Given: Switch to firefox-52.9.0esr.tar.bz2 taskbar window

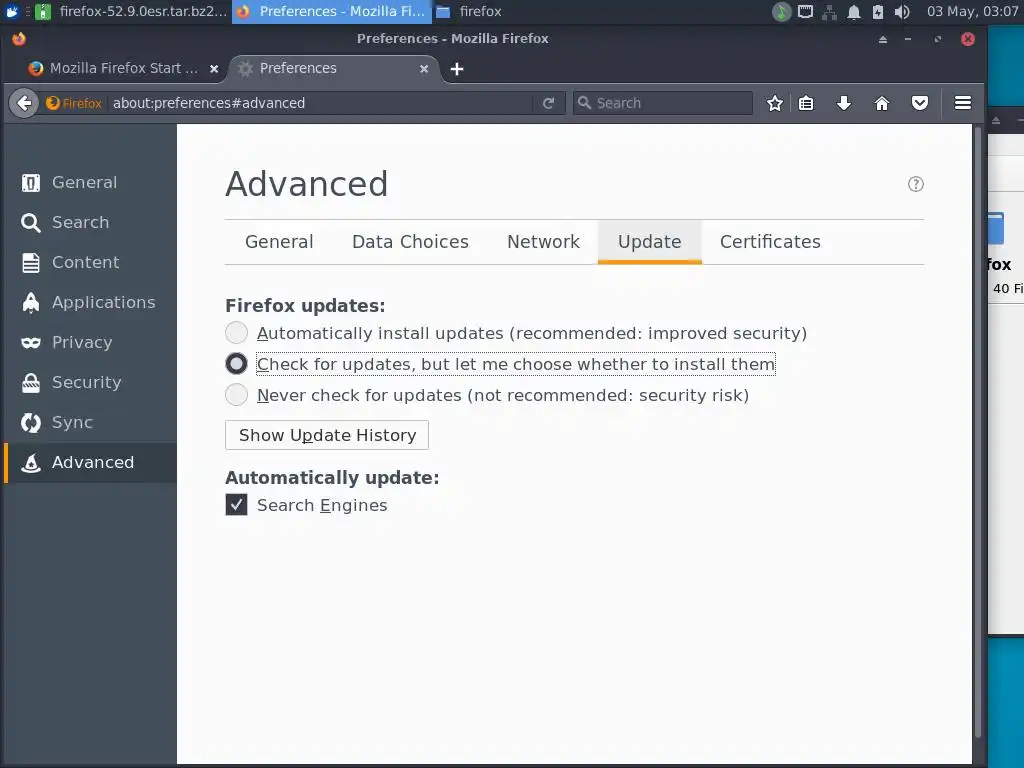Looking at the screenshot, I should (131, 12).
